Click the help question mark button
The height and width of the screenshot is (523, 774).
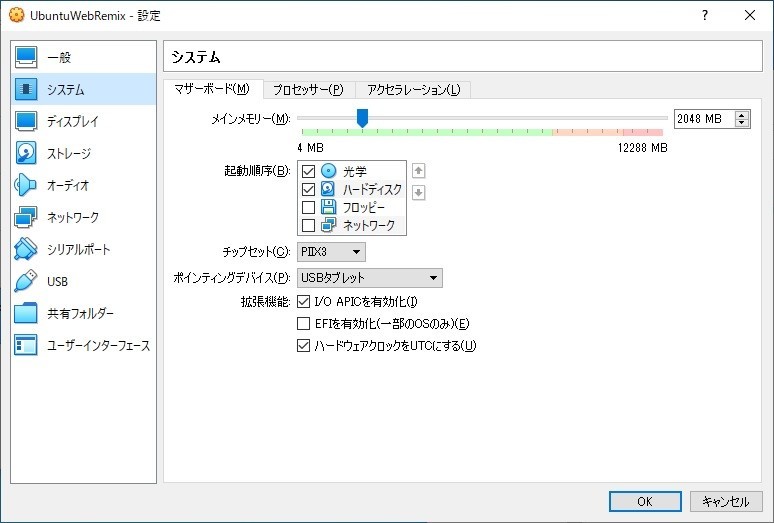pos(705,15)
